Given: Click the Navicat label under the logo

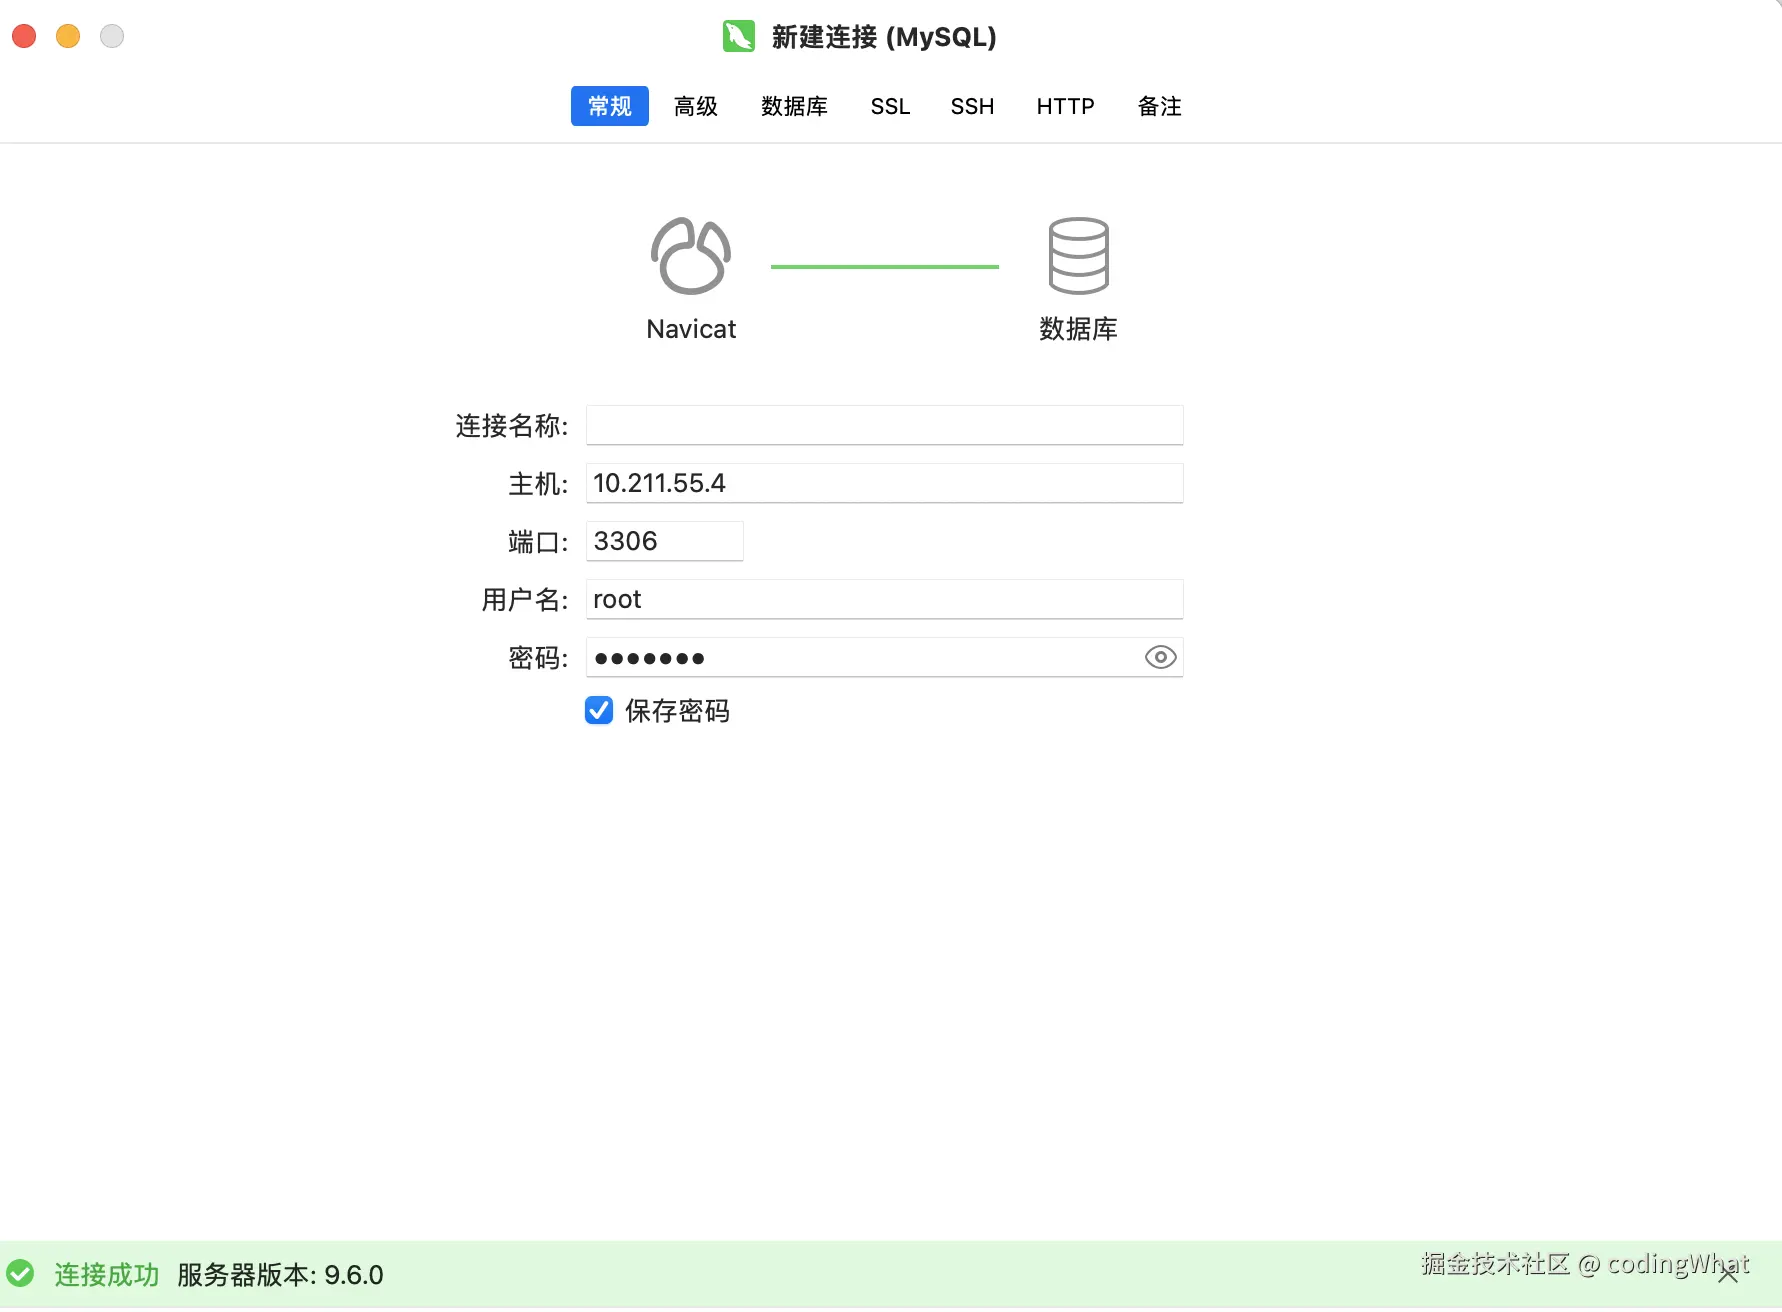Looking at the screenshot, I should [691, 329].
